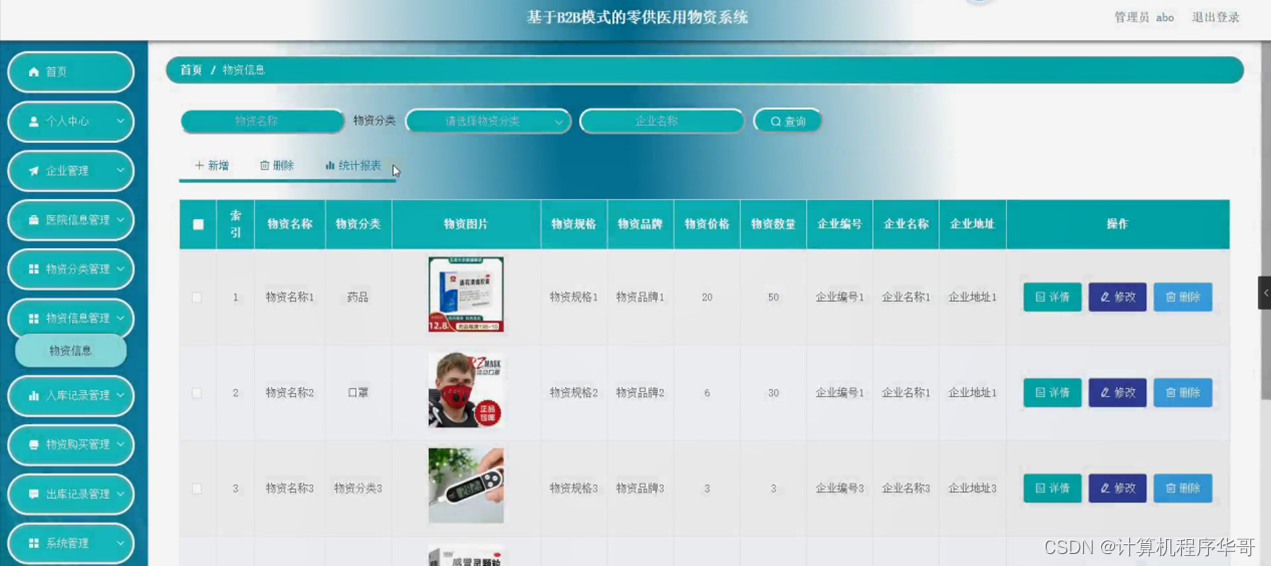The image size is (1271, 566).
Task: Click 详情 button for 物资名称1 row
Action: click(1052, 297)
